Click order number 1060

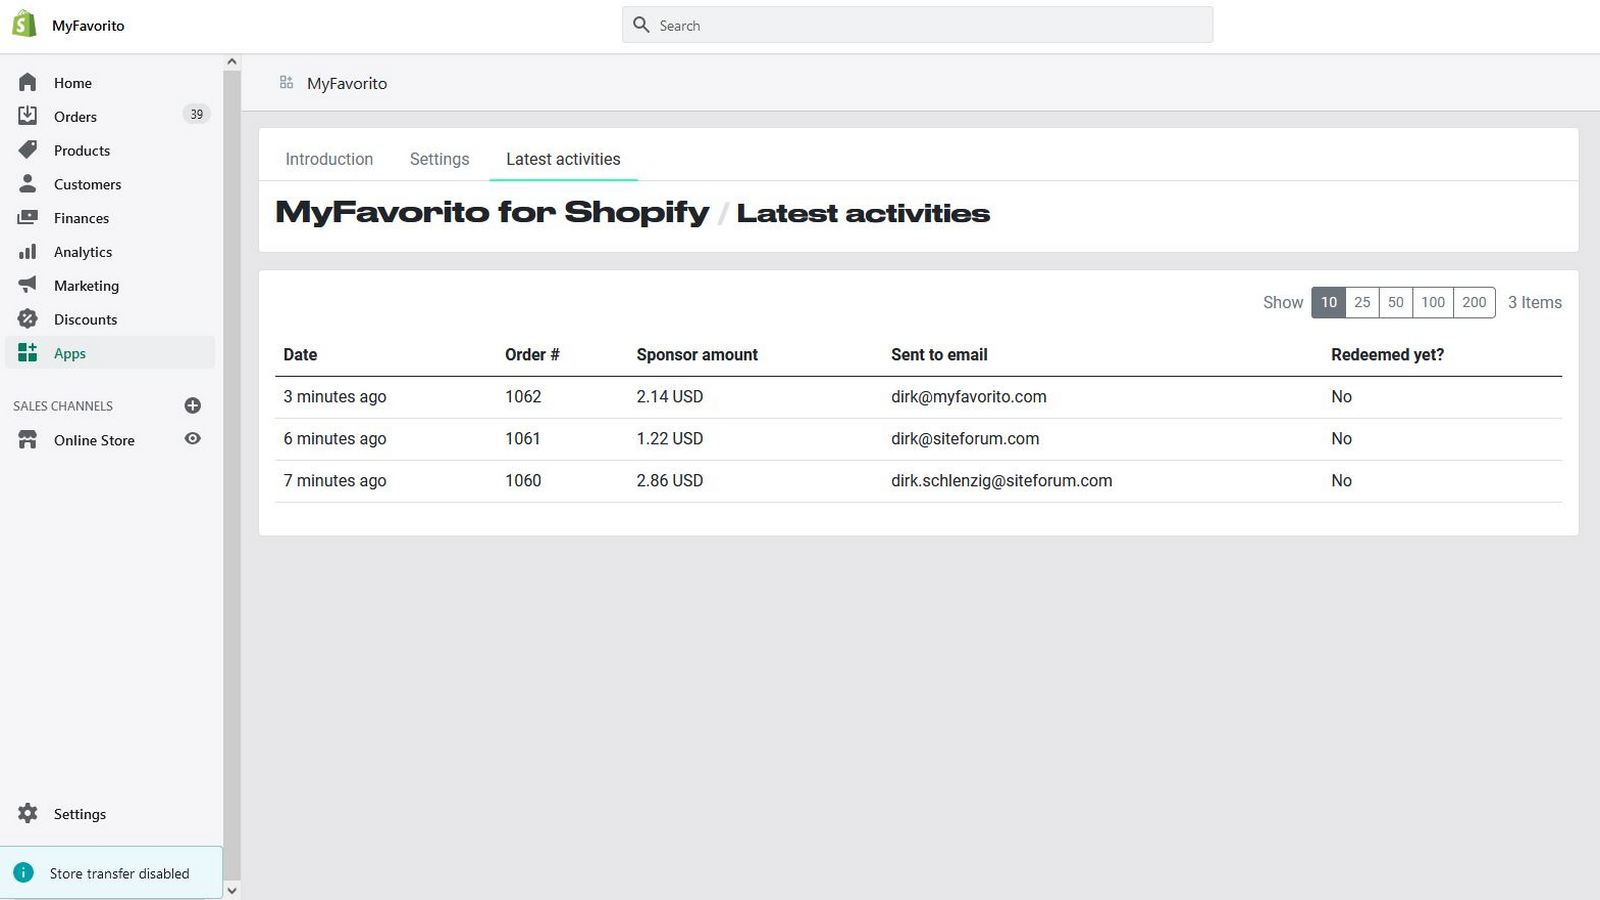coord(523,481)
